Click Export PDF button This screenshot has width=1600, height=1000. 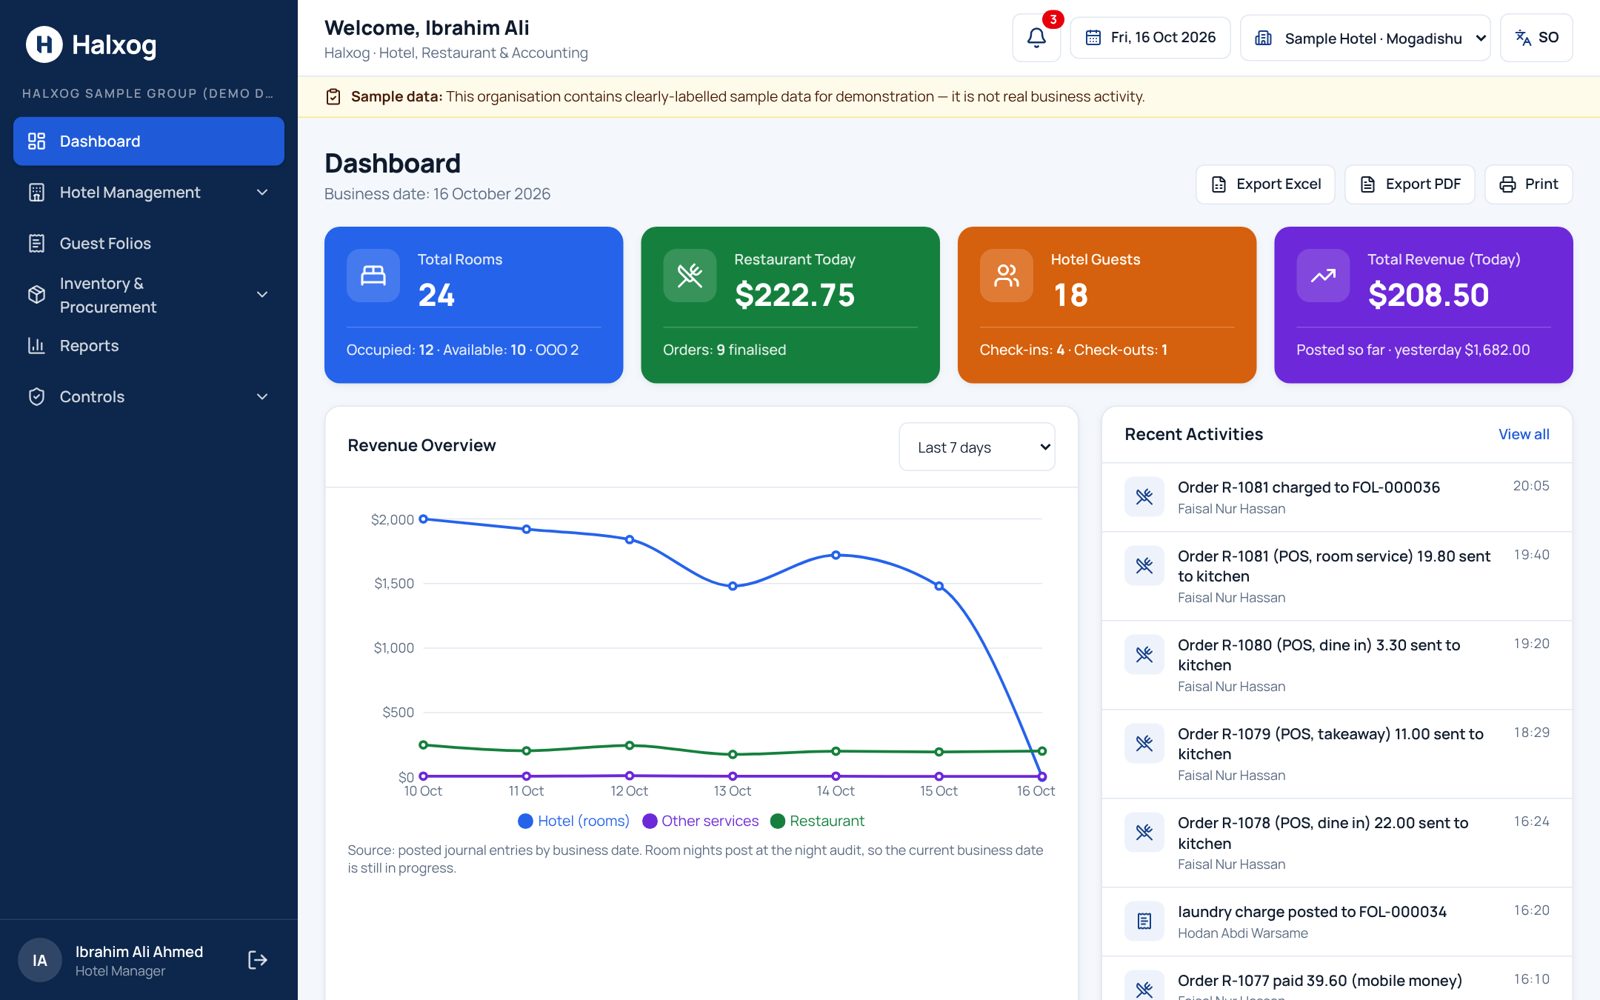tap(1410, 184)
